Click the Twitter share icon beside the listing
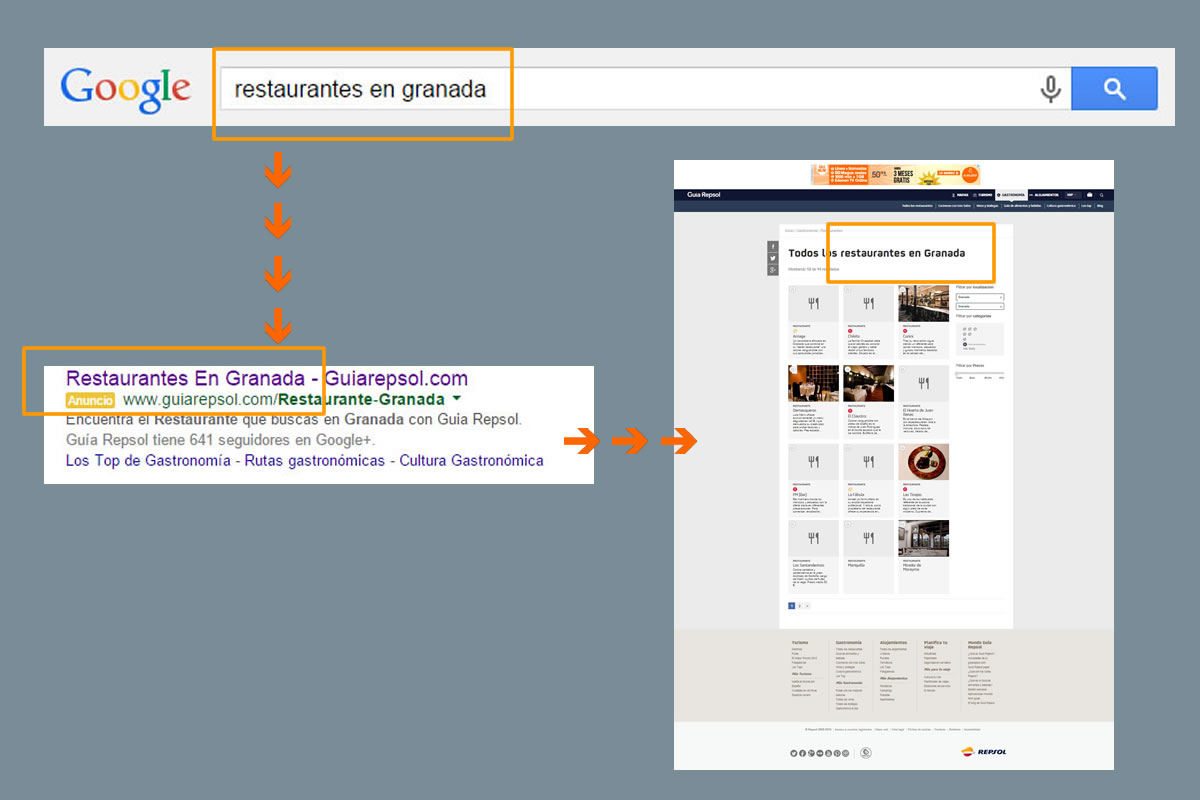The image size is (1200, 800). (772, 257)
